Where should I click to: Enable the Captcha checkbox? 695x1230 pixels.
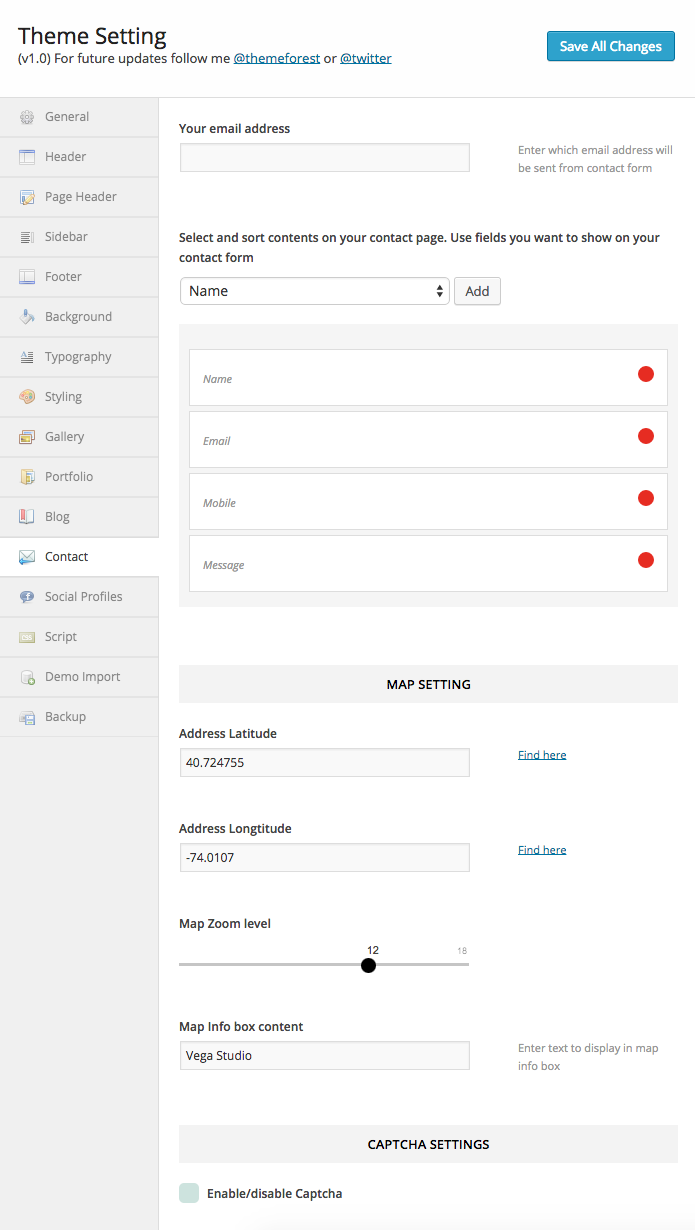[189, 1193]
